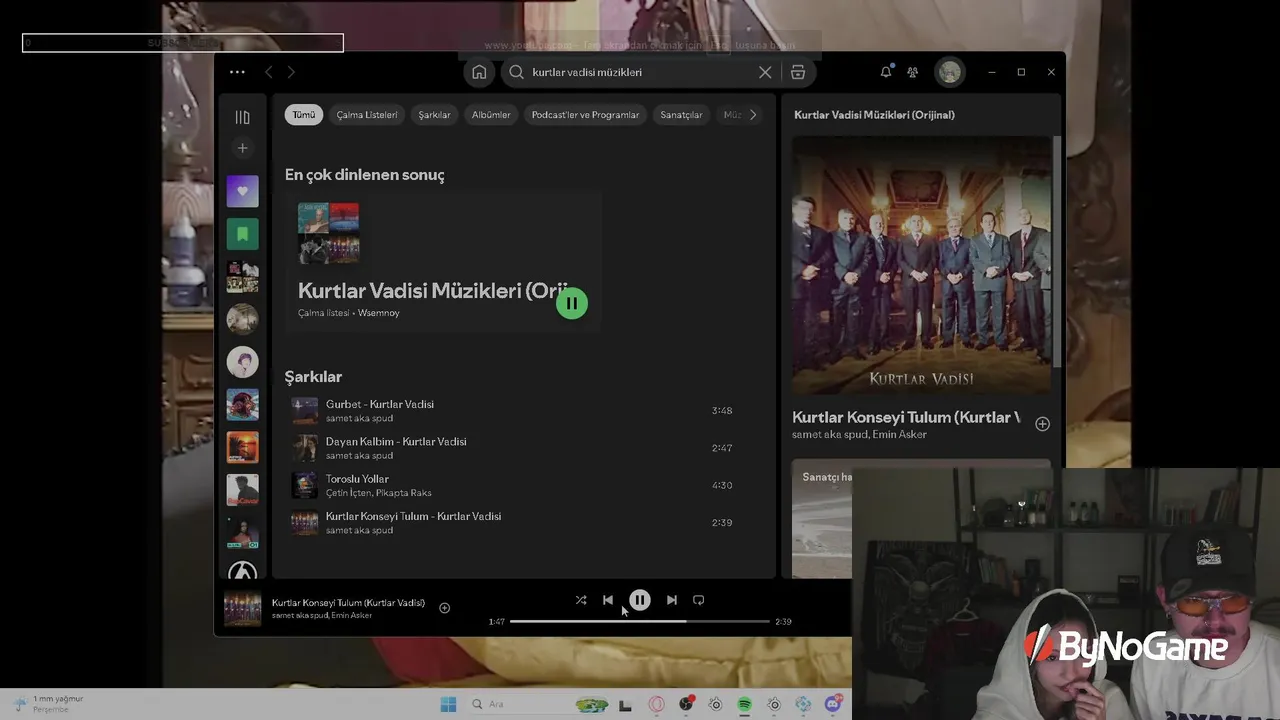Screen dimensions: 1280x720
Task: Open the Spotify Home page
Action: click(x=479, y=72)
